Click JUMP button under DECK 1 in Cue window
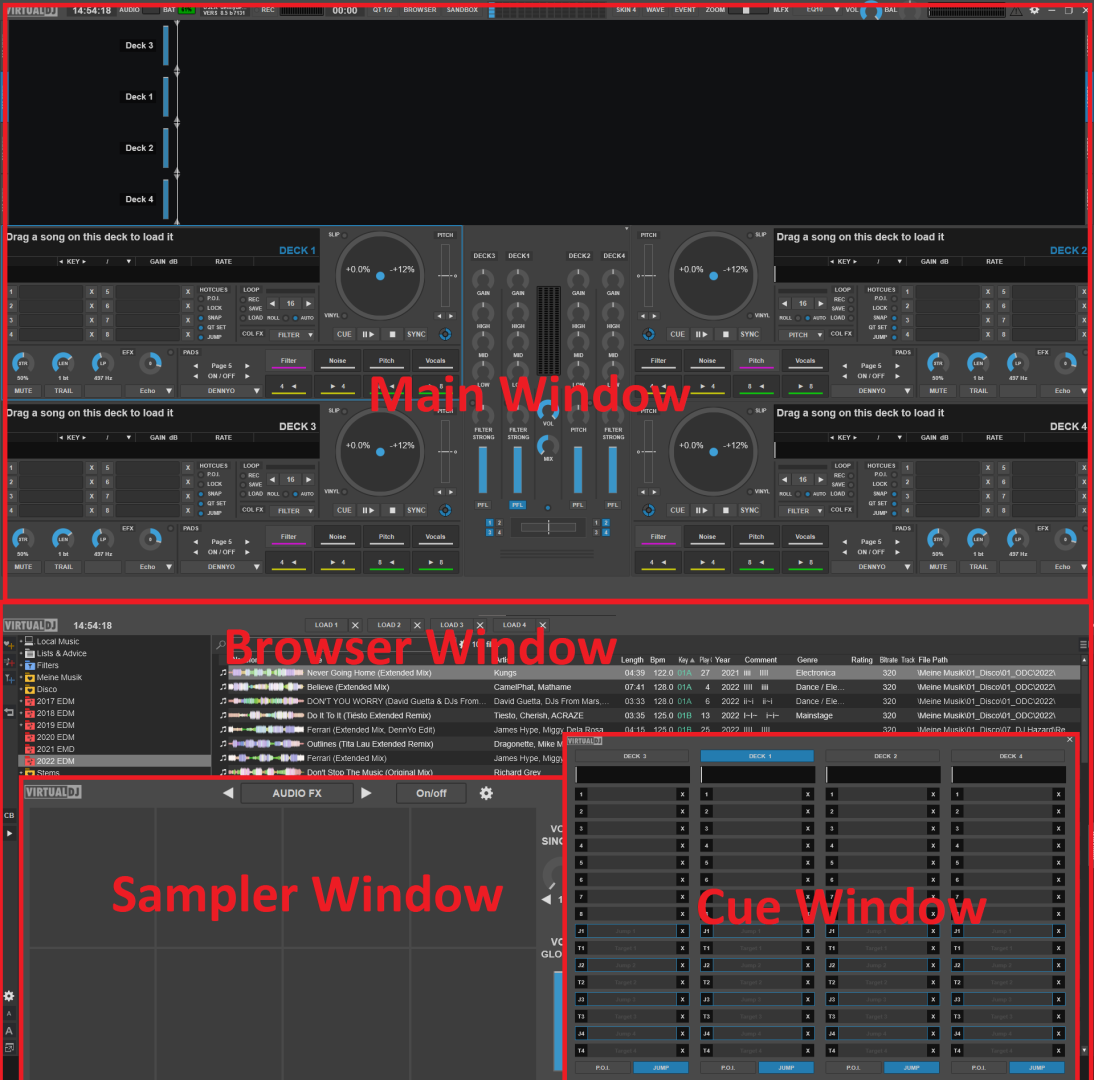1094x1080 pixels. pos(786,1067)
